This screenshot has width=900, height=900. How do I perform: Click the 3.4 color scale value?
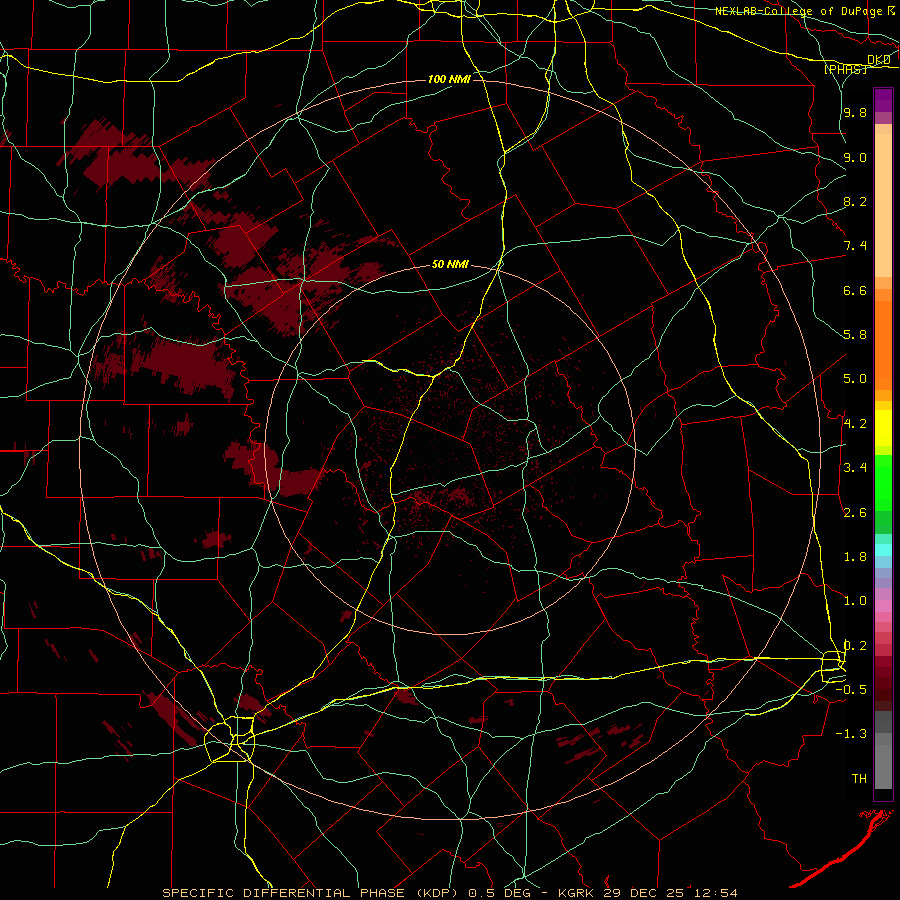855,468
